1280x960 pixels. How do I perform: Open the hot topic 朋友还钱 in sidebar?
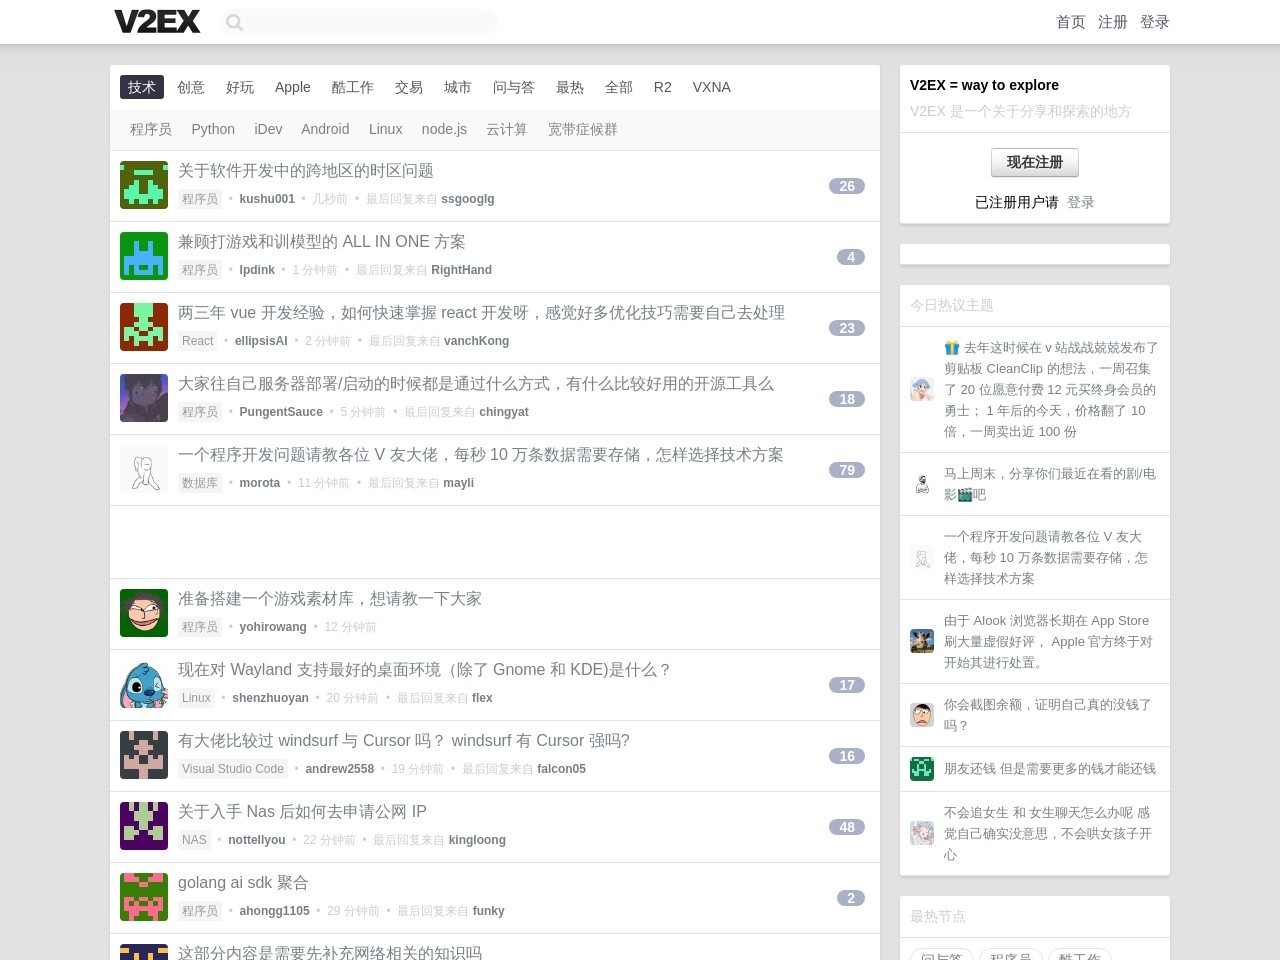1049,768
